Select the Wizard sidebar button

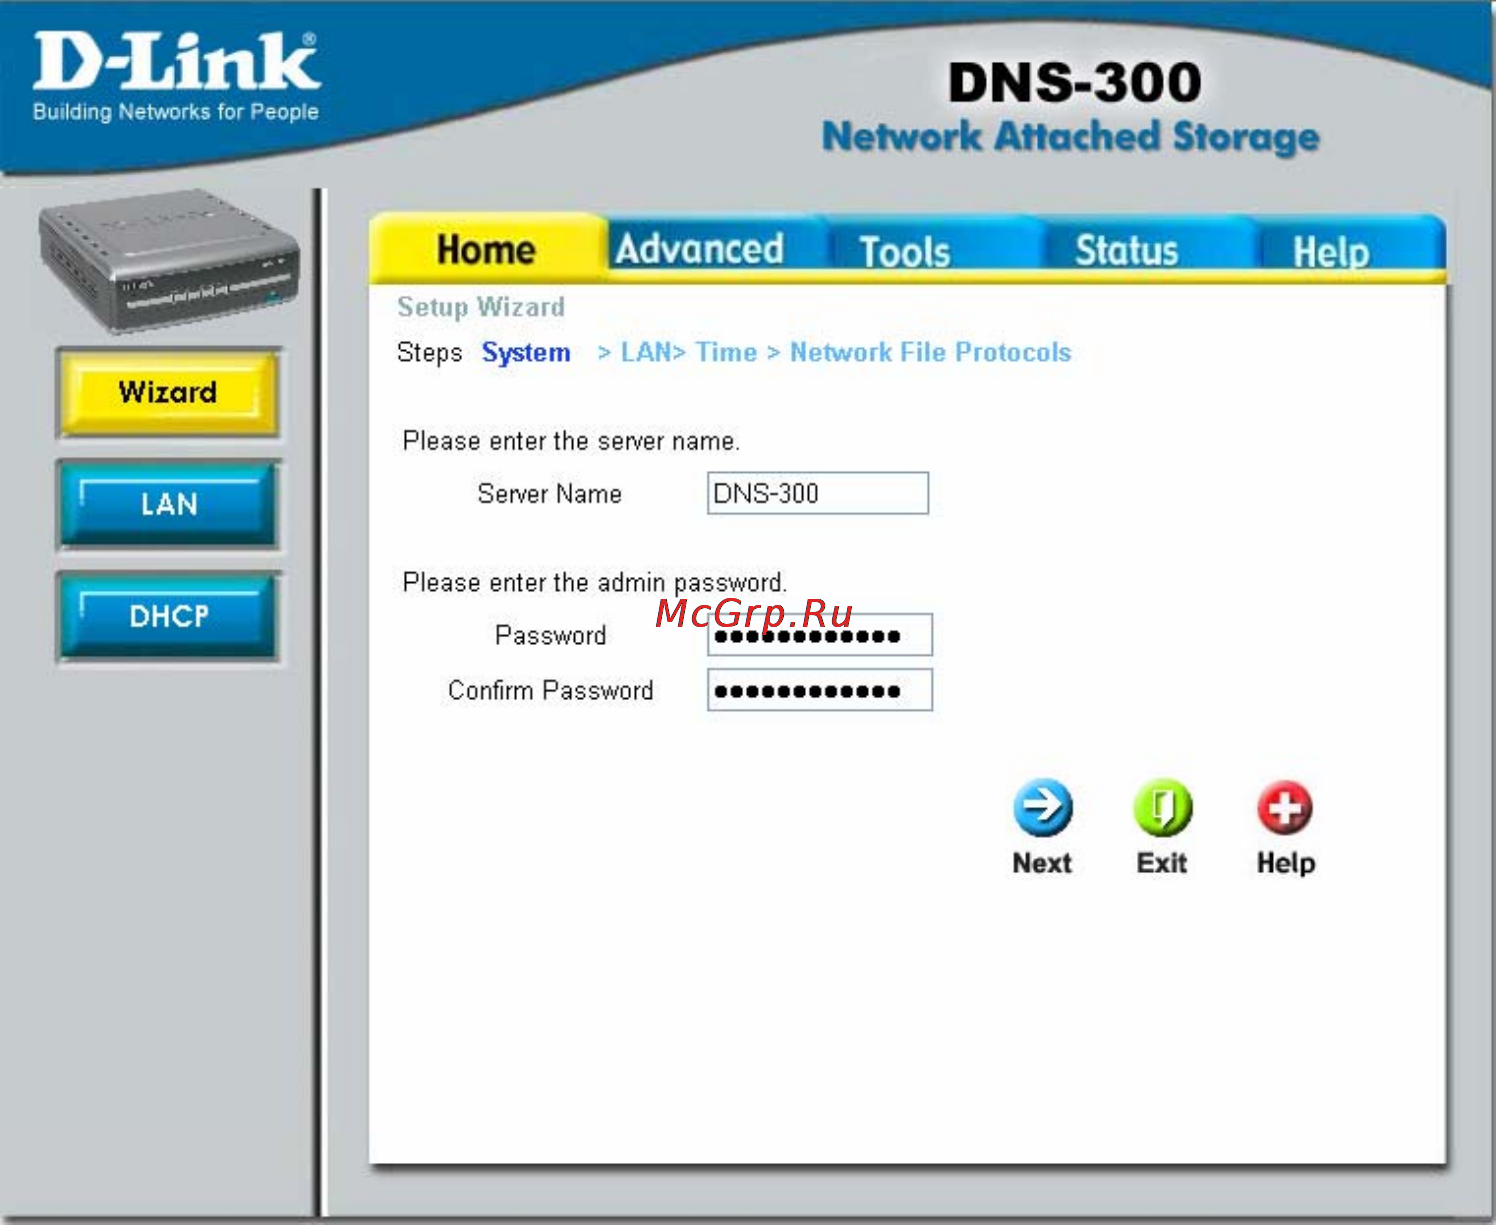[168, 392]
